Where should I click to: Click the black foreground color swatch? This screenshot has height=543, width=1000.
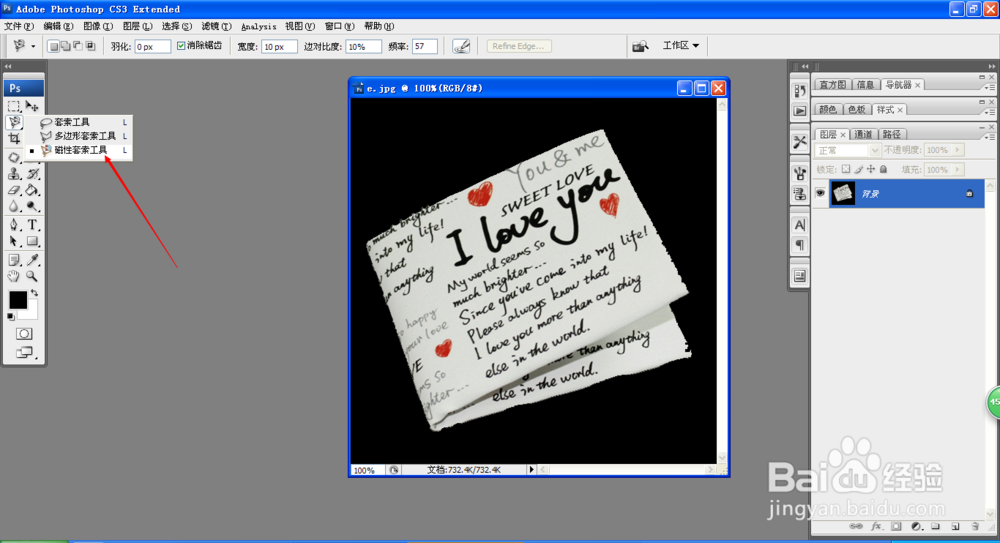17,299
